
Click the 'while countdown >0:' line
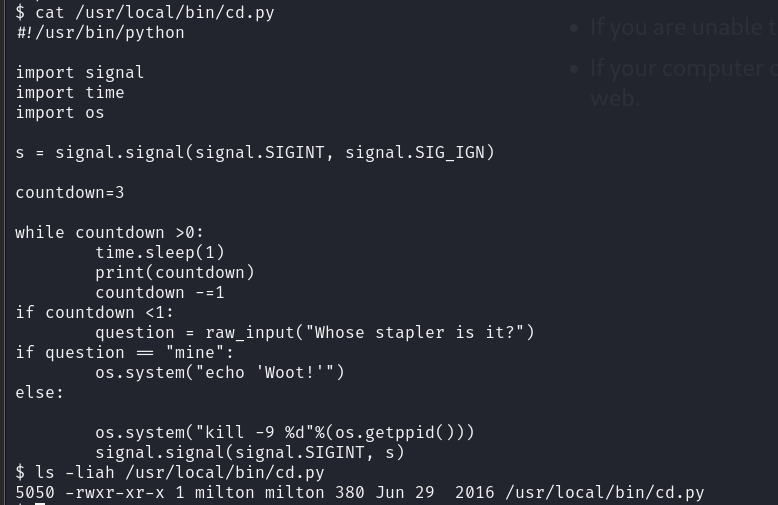[x=110, y=233]
